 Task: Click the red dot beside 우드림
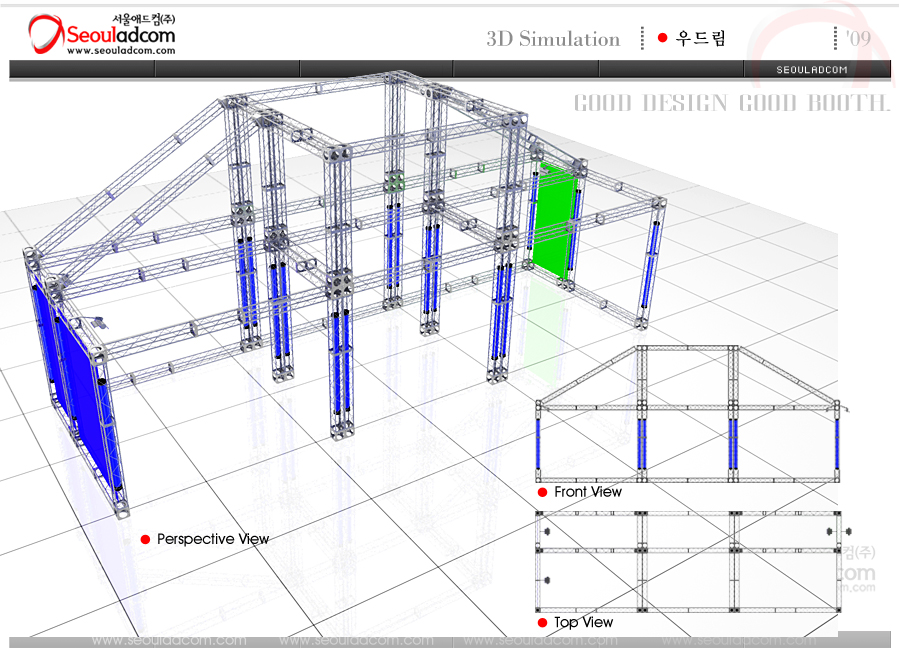[662, 38]
